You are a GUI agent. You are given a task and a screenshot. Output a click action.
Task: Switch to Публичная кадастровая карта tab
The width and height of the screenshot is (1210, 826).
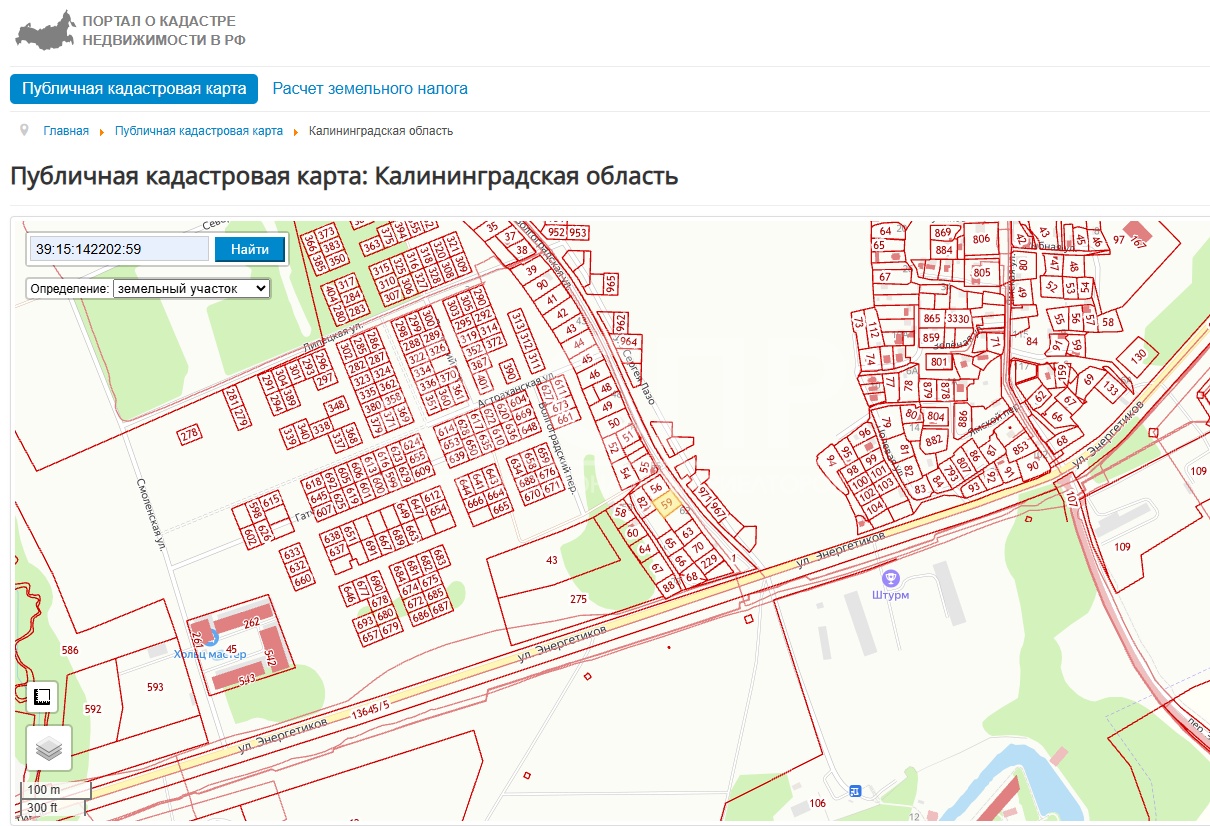134,89
